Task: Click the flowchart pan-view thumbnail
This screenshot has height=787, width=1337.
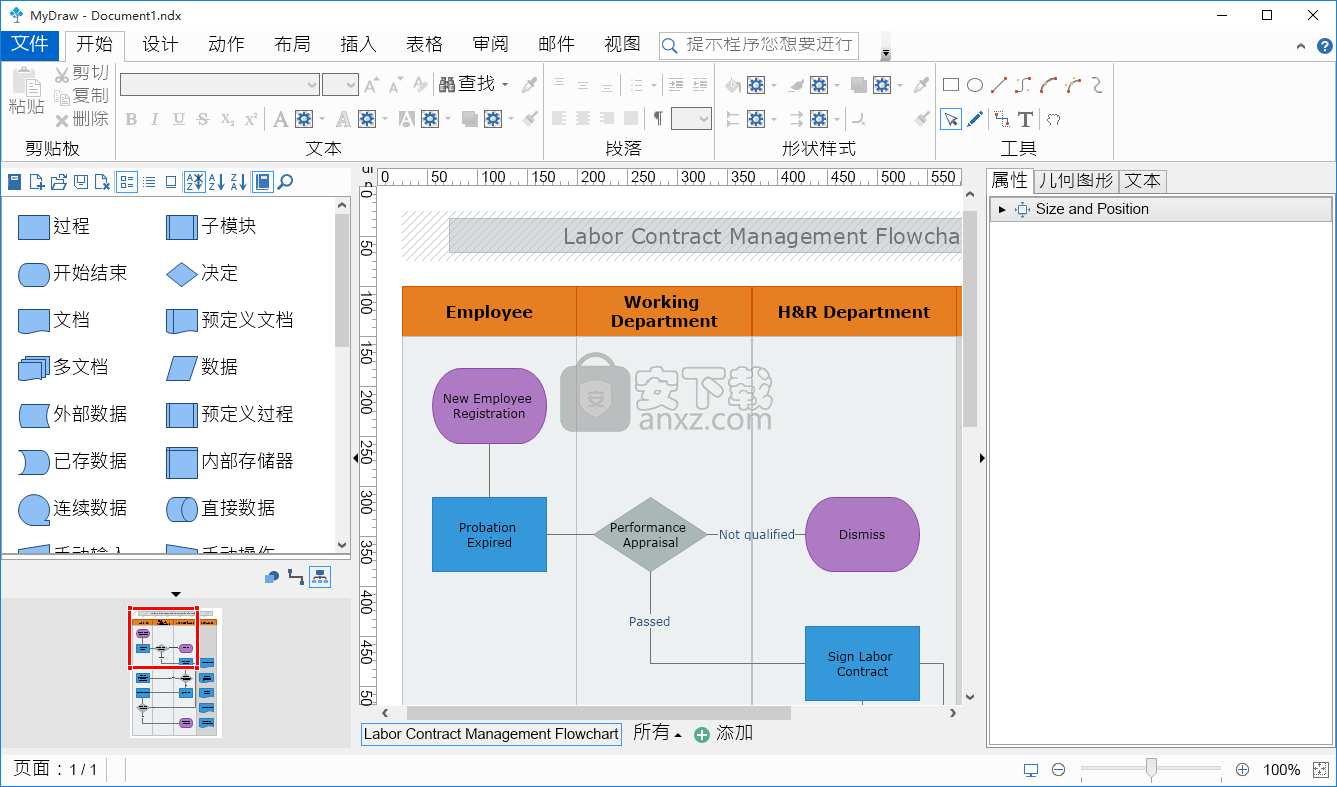Action: (x=176, y=673)
